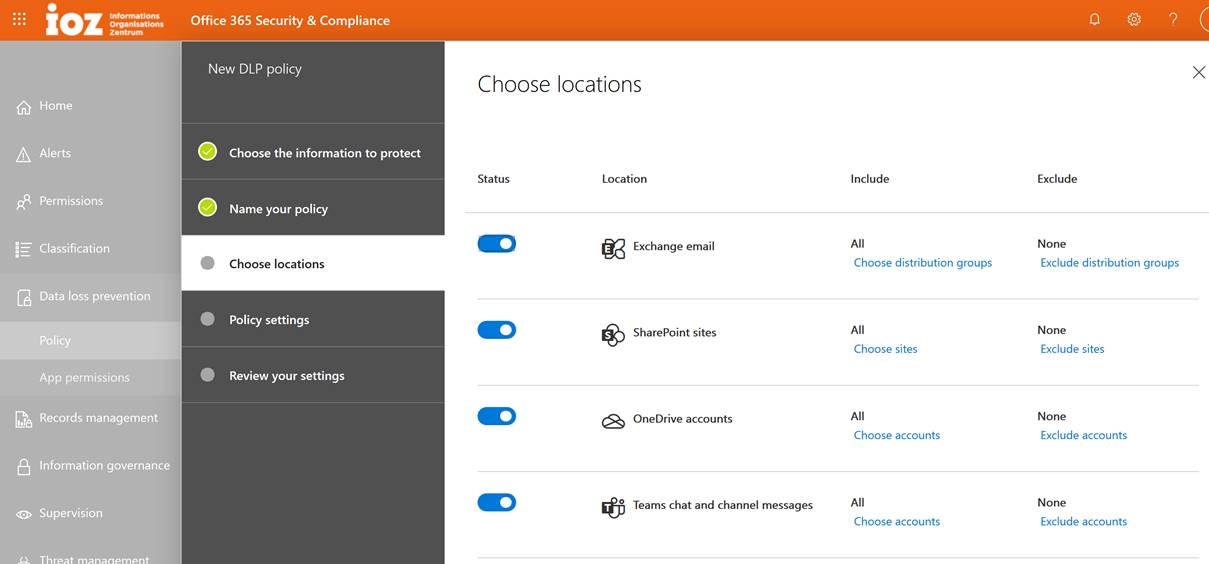
Task: Disable Teams chat and channel messages switch
Action: pos(497,502)
